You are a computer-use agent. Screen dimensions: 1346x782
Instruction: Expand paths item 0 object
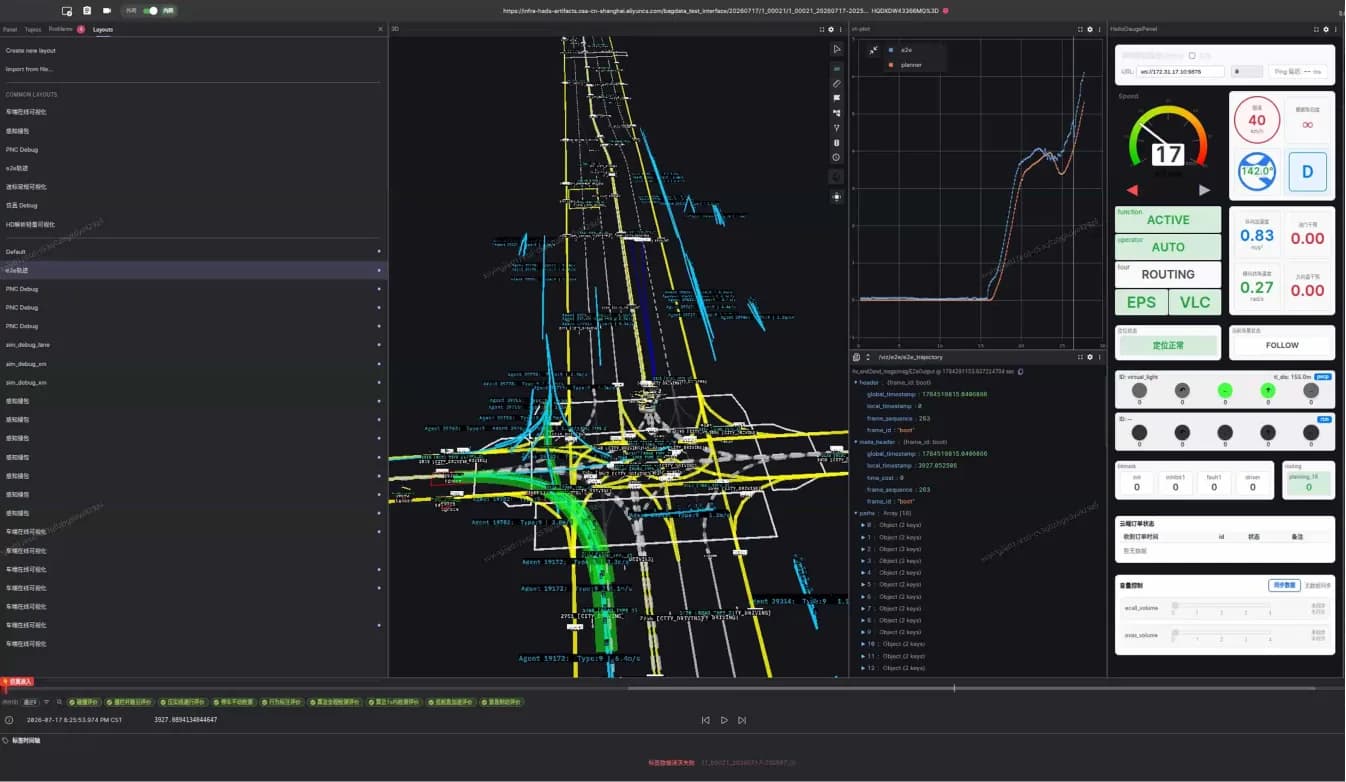864,525
